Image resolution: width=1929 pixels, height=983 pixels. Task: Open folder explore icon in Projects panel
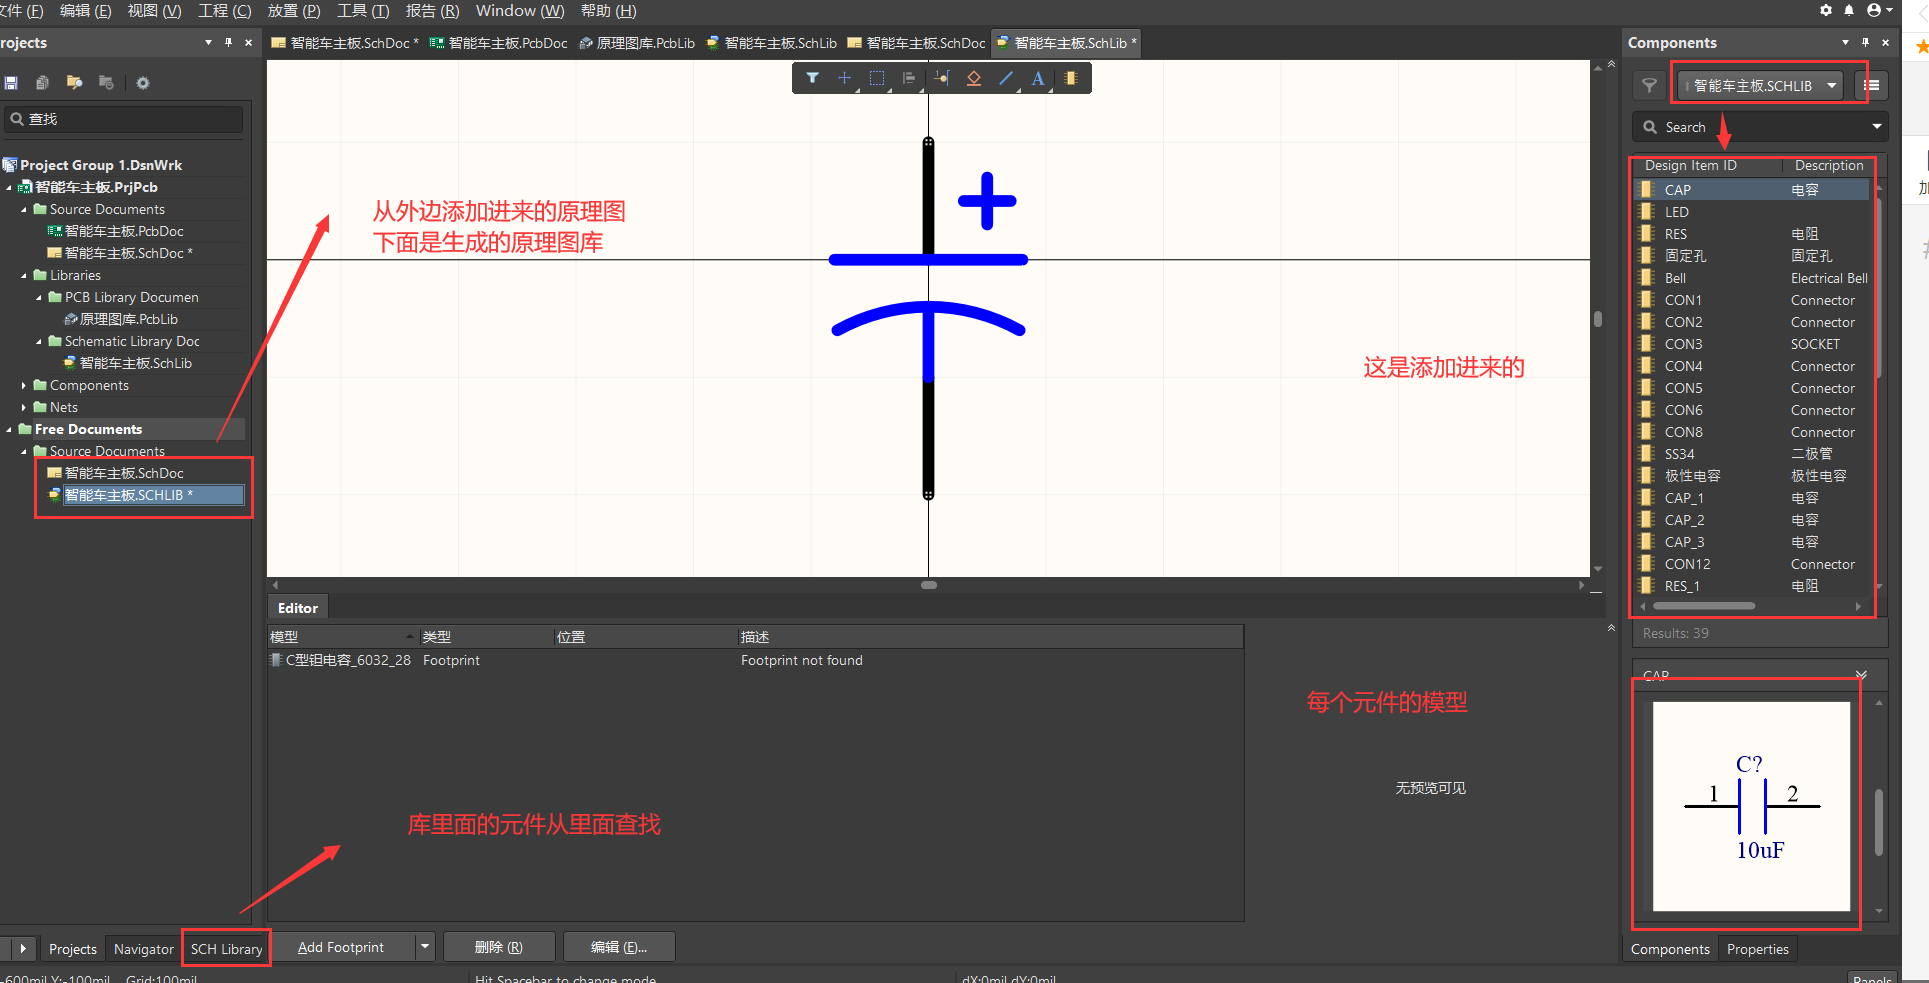[74, 83]
